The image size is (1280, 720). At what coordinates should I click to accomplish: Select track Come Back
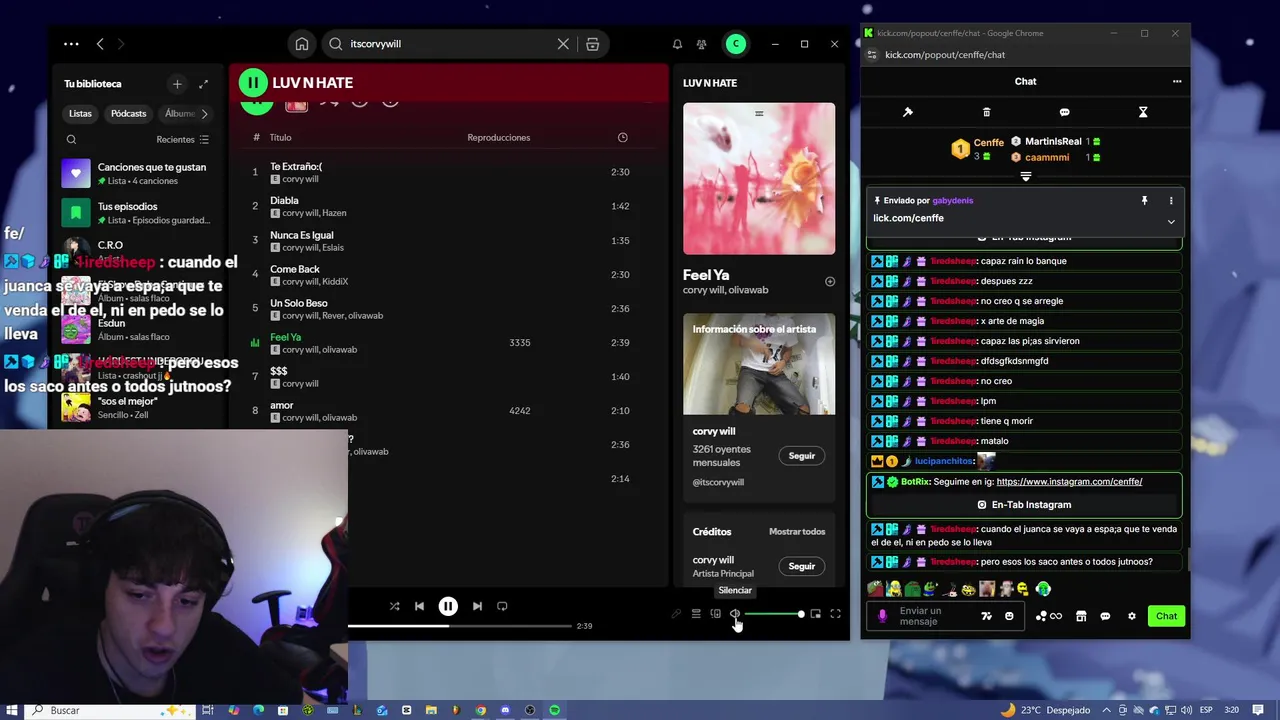pyautogui.click(x=448, y=274)
